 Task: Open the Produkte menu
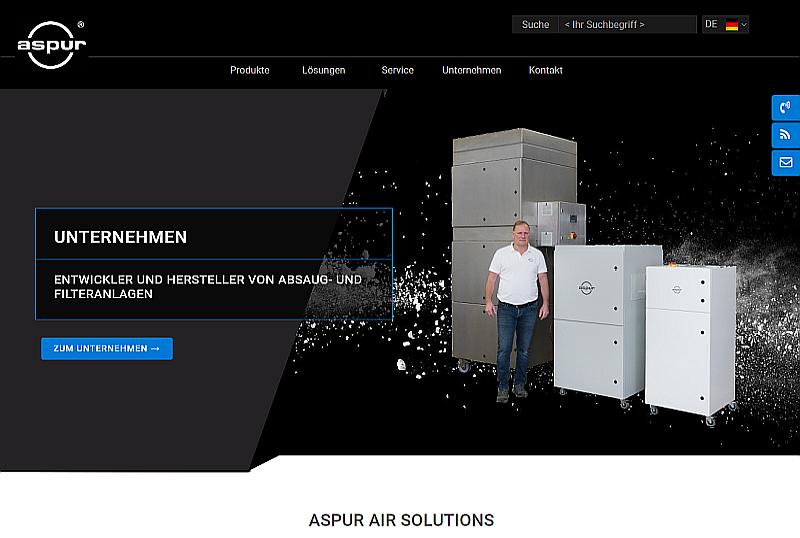point(249,70)
